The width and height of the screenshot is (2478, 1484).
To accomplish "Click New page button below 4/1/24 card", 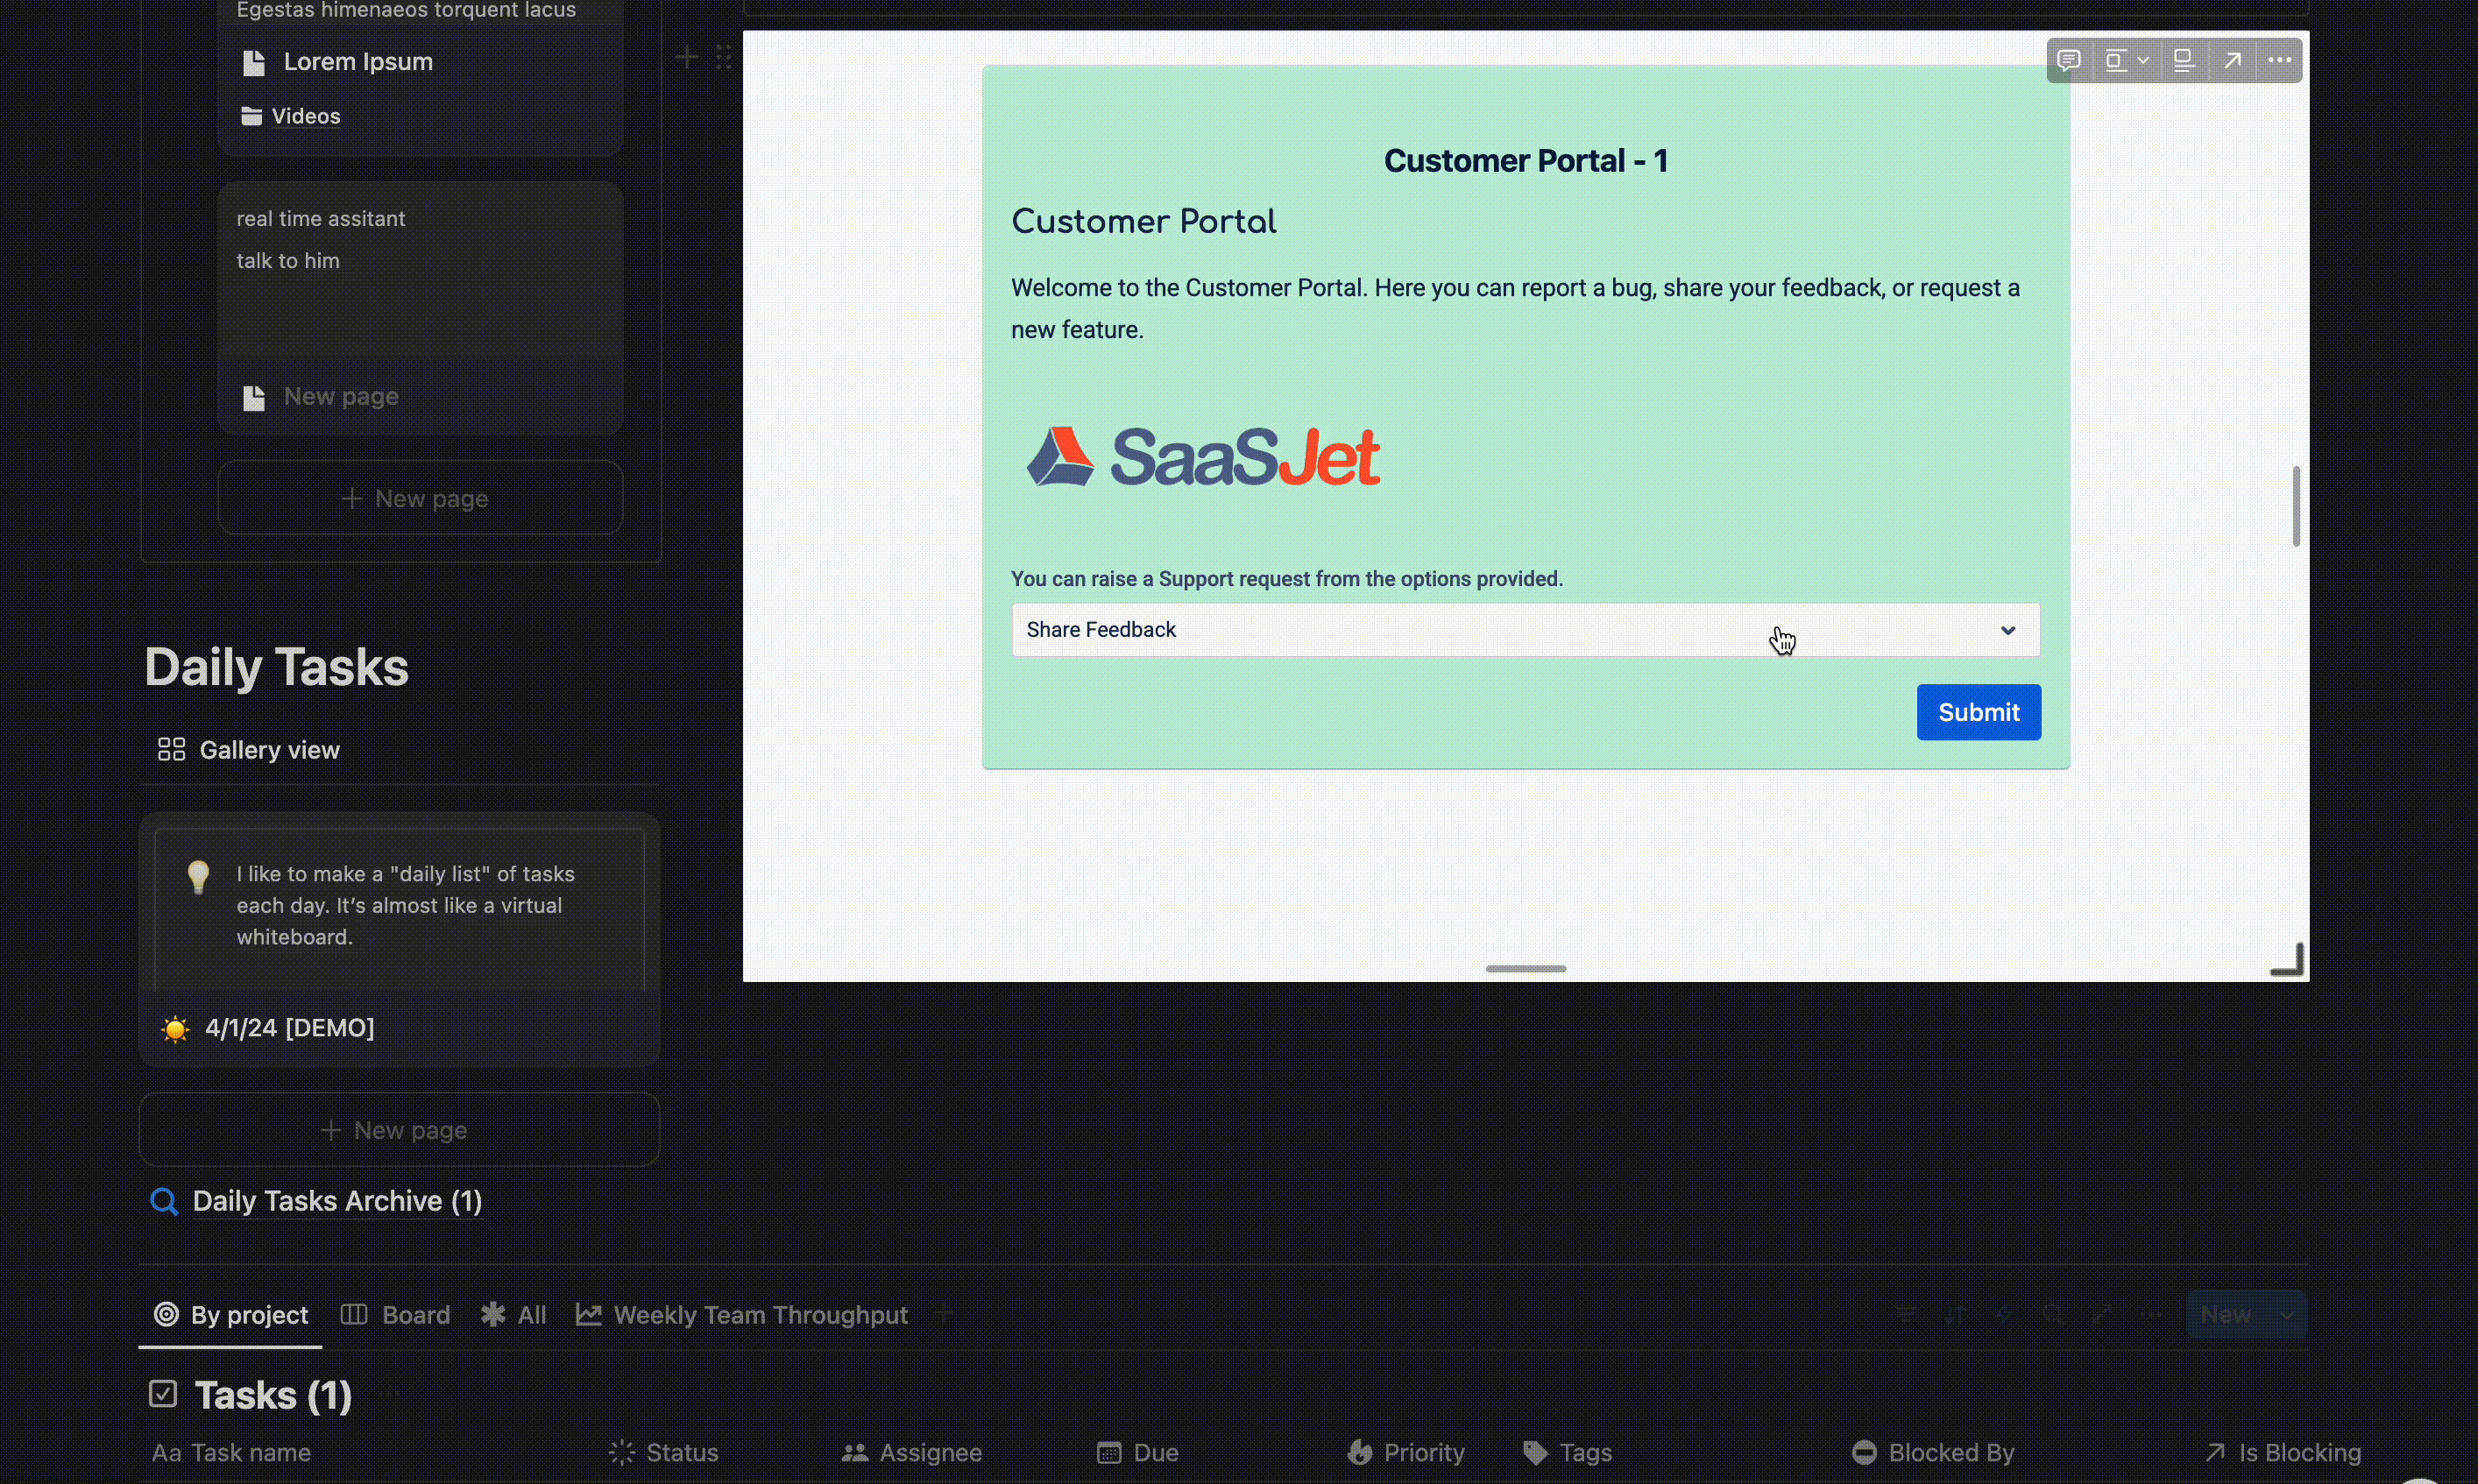I will (399, 1130).
